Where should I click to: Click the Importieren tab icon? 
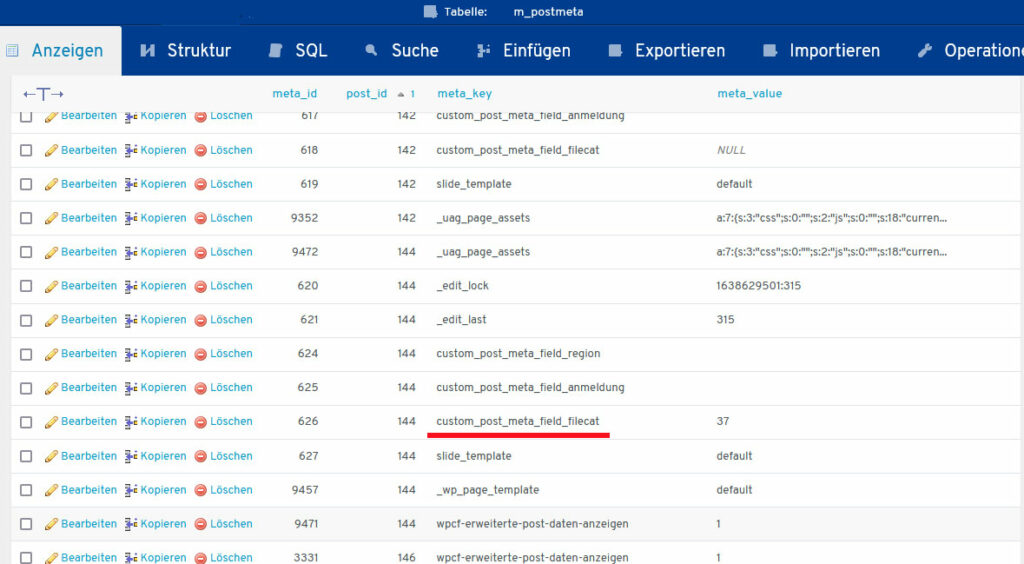point(770,50)
